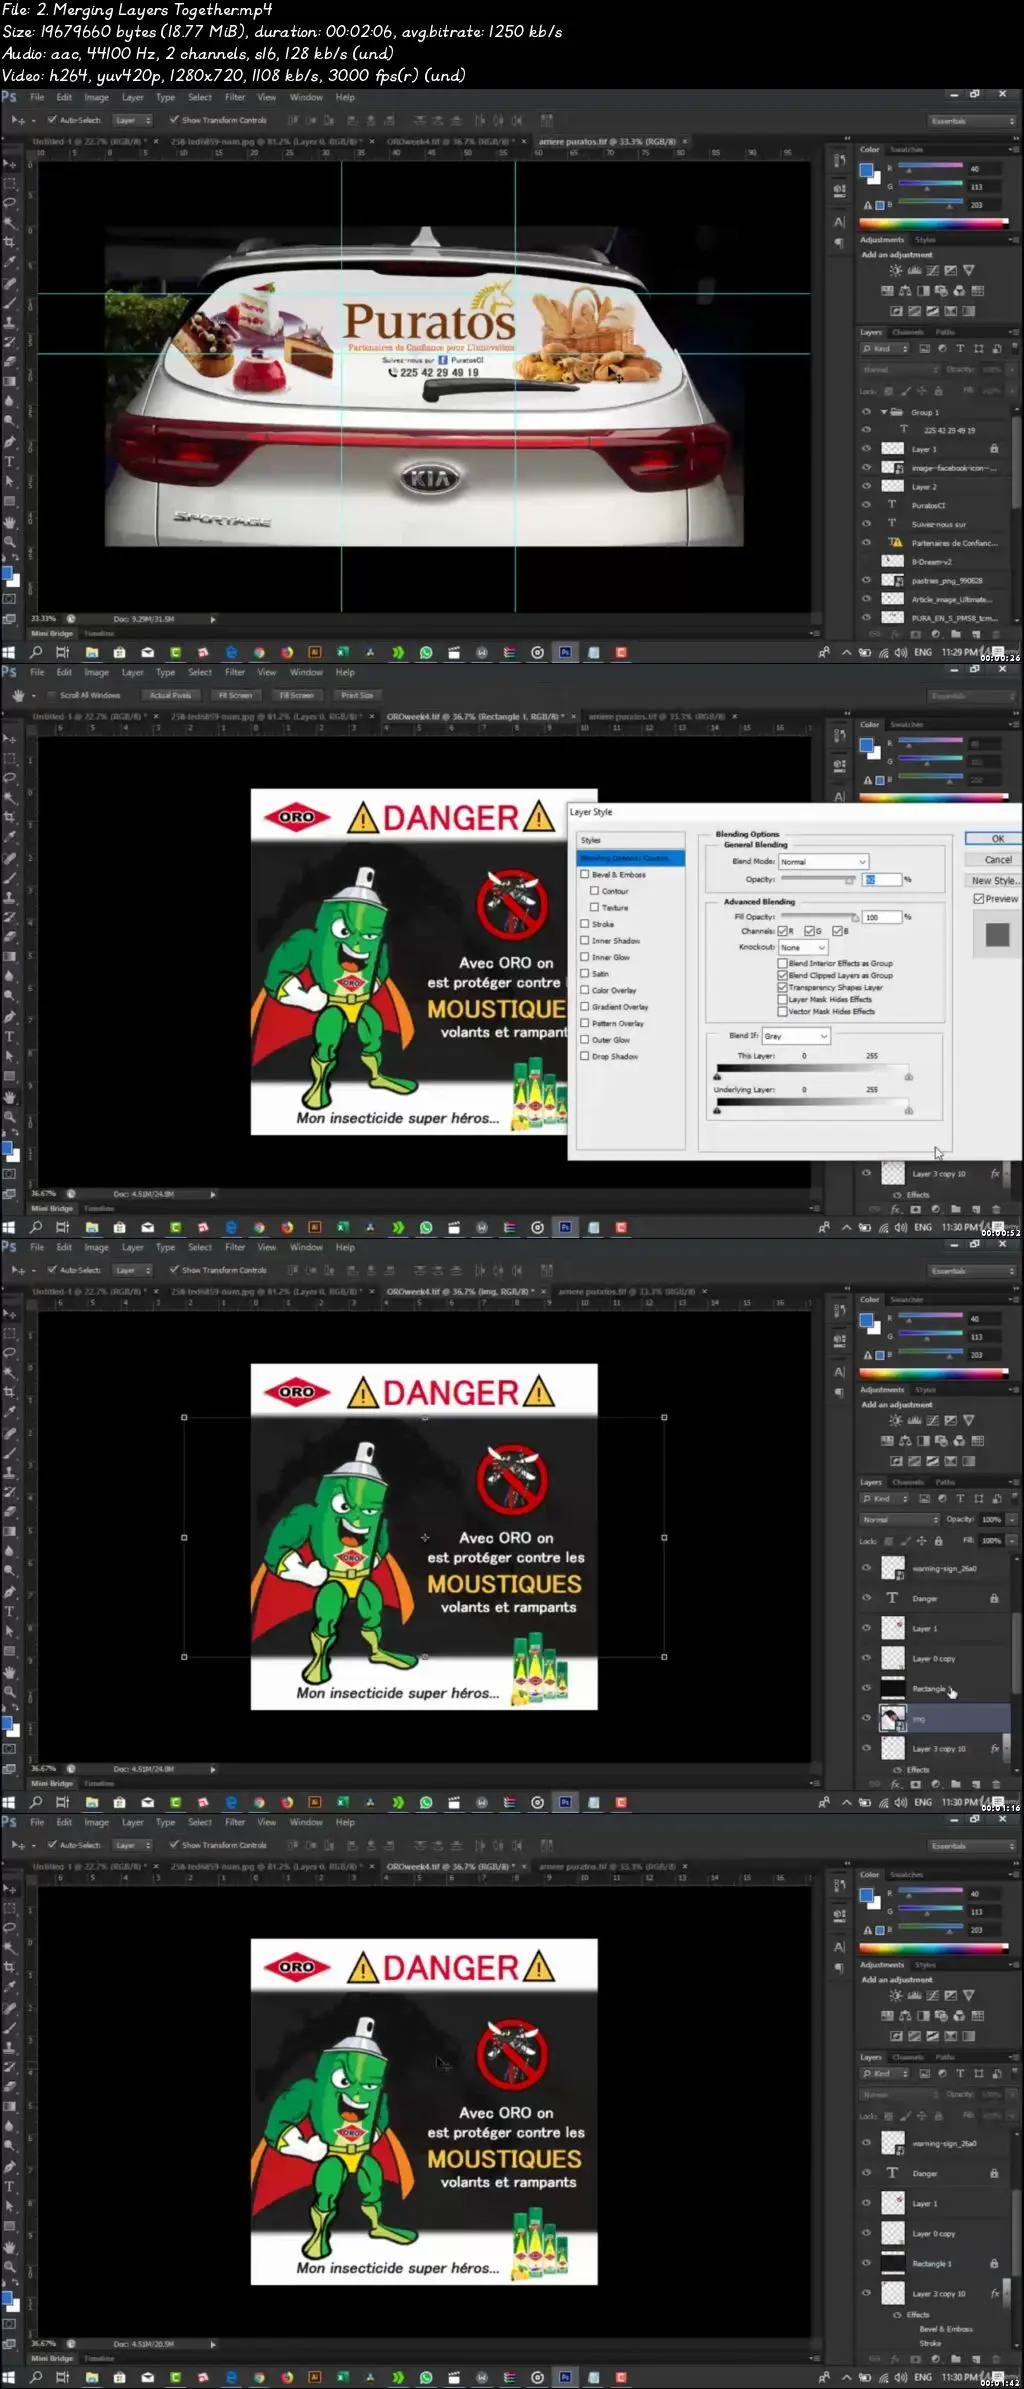Uncheck Preview in Layer Style dialog
1024x2389 pixels.
tap(978, 899)
